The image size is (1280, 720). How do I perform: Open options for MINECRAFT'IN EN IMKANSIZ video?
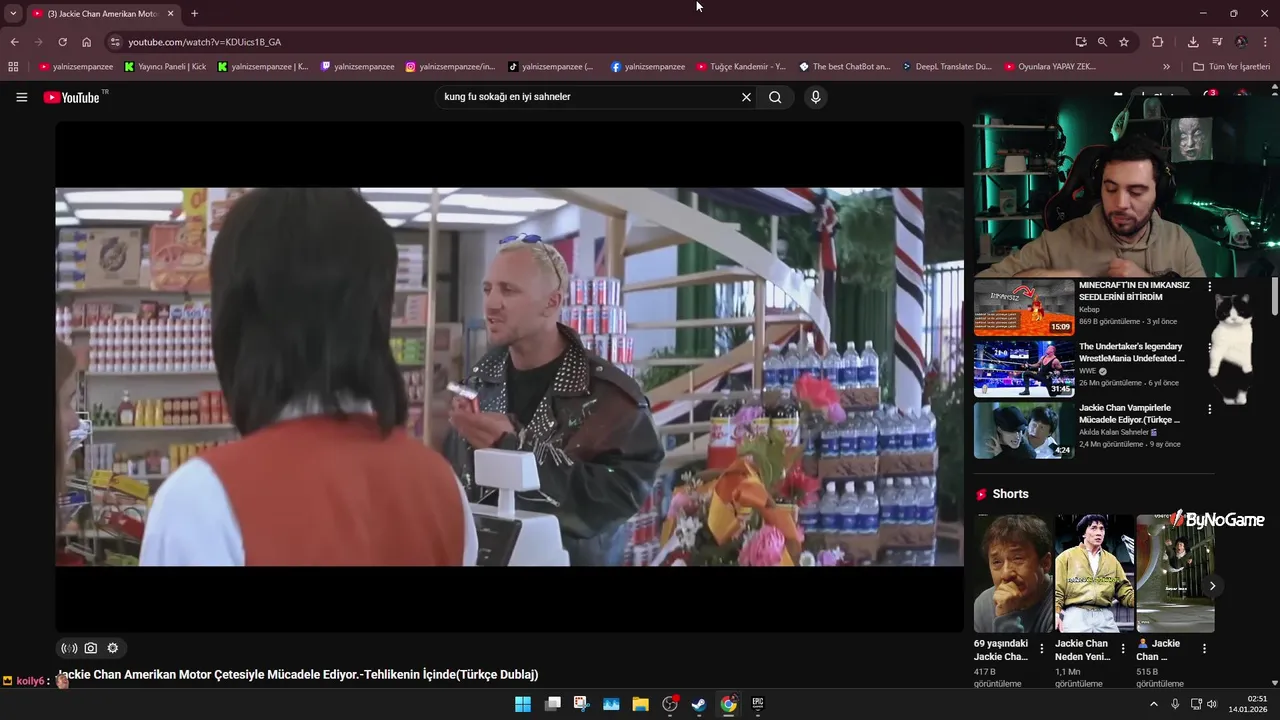pos(1209,286)
